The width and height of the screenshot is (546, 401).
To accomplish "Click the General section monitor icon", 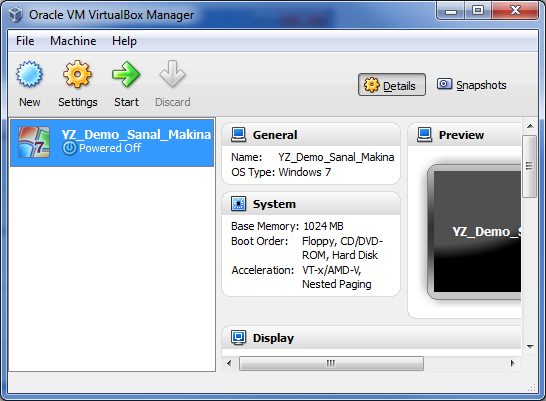I will 239,135.
